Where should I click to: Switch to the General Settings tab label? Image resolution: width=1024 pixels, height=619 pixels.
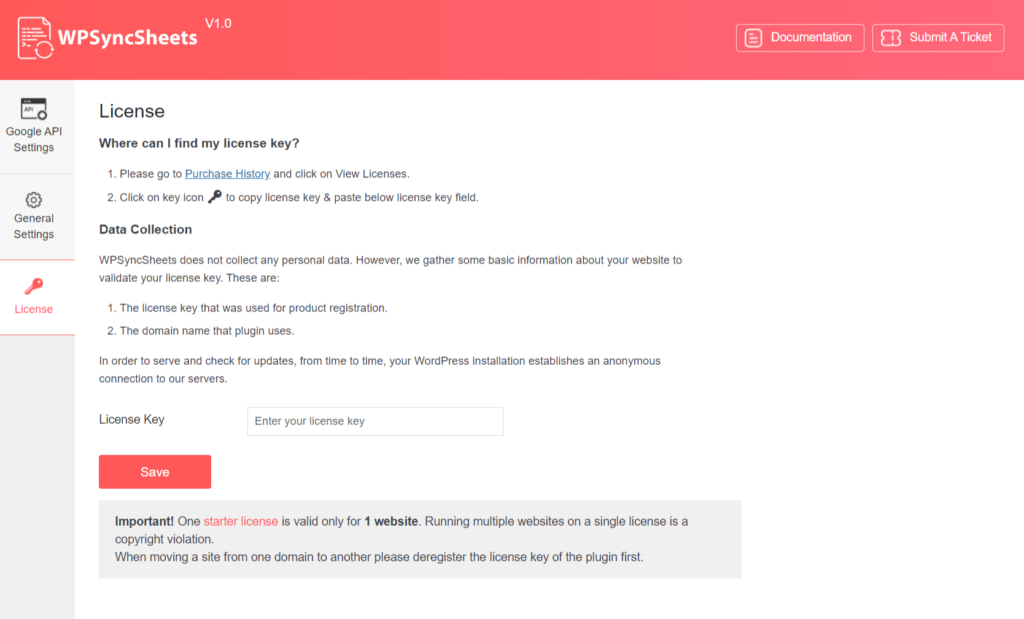pyautogui.click(x=34, y=226)
